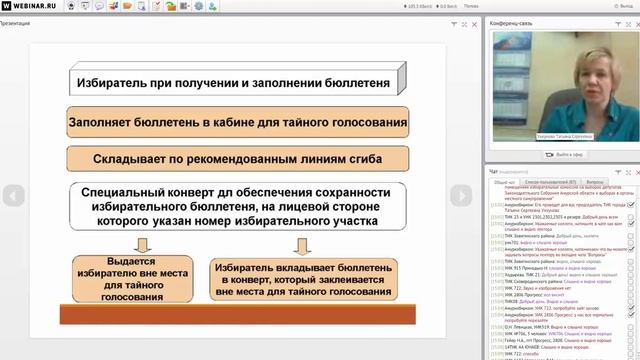
Task: Check the УИК 2806 Прогресс message
Action: (631, 294)
